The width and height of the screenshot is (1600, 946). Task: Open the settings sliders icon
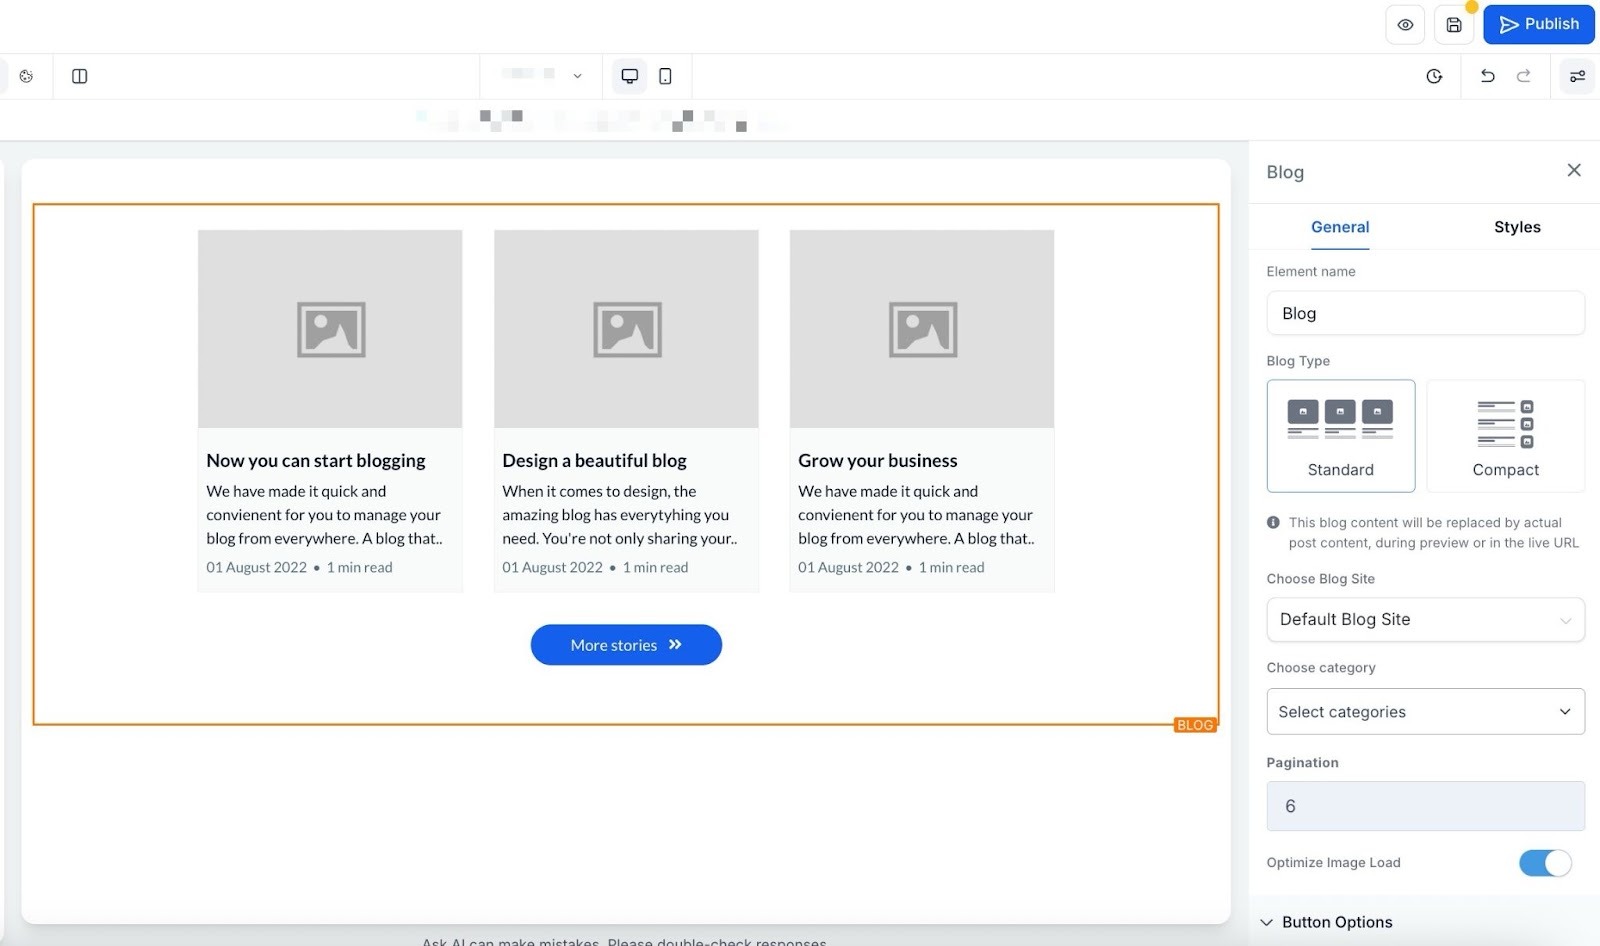[x=1577, y=76]
